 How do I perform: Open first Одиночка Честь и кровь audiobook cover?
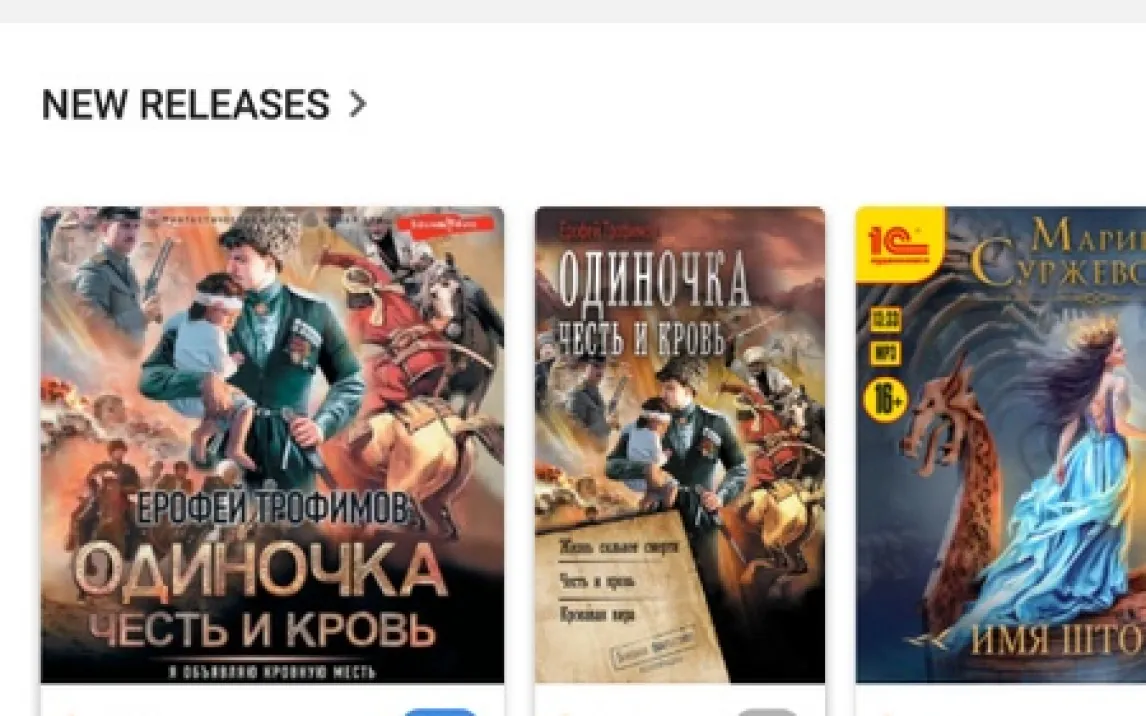click(272, 445)
